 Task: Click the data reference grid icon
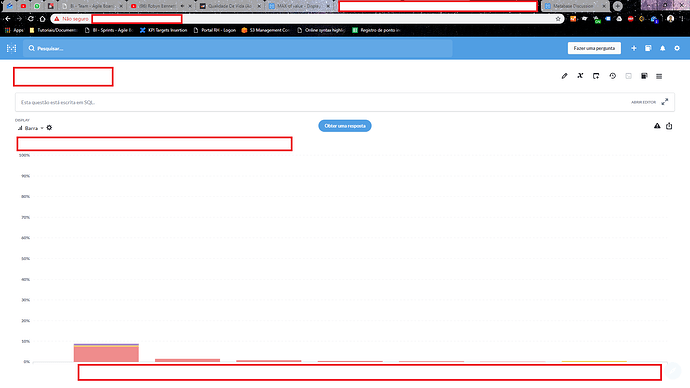click(x=644, y=76)
